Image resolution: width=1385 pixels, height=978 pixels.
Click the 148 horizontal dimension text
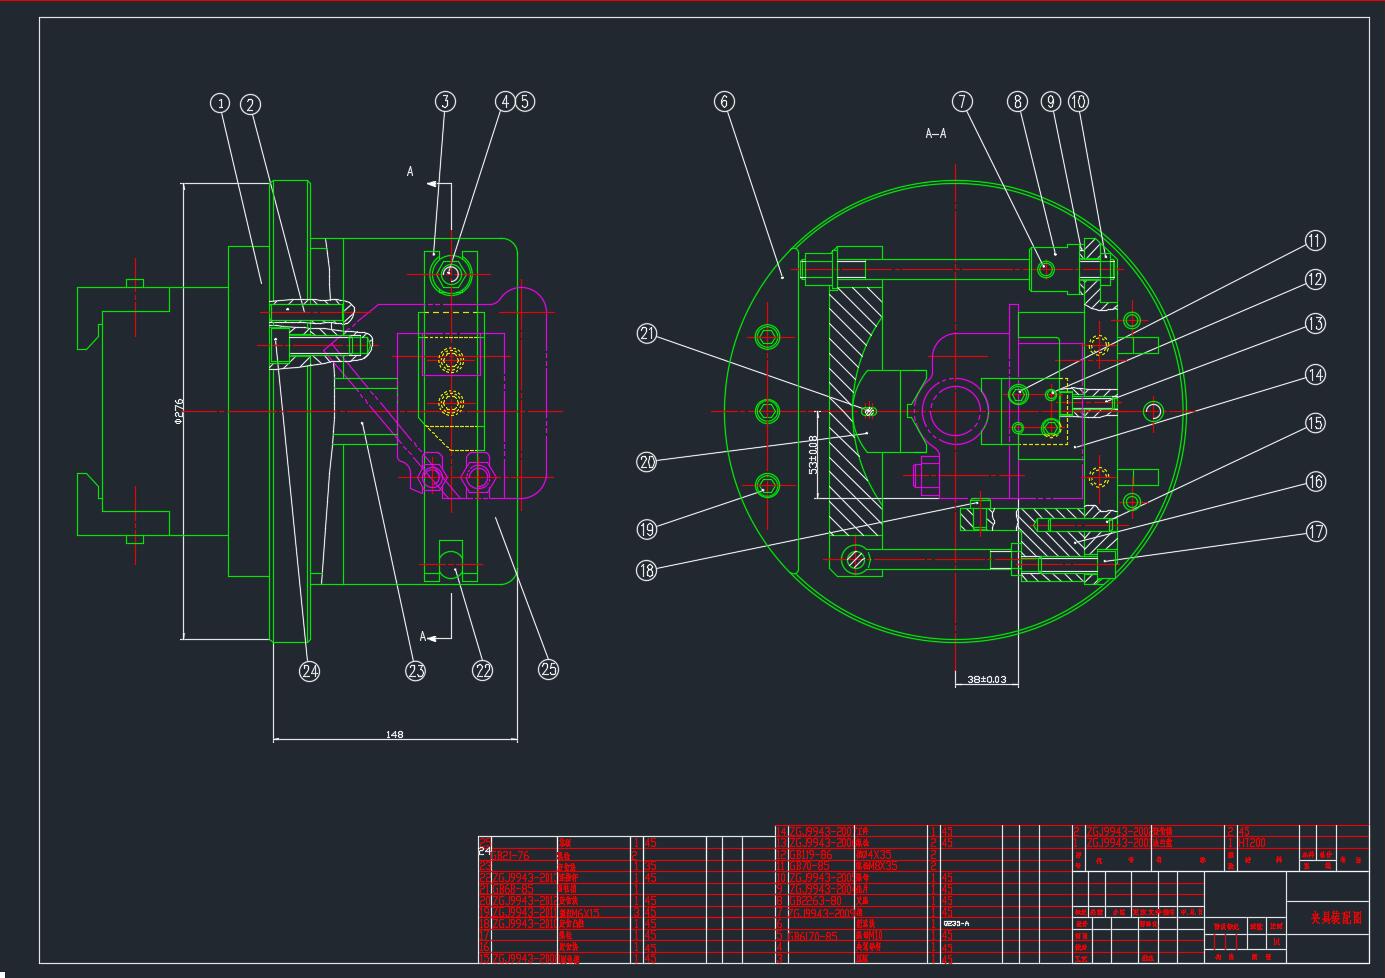click(x=395, y=735)
